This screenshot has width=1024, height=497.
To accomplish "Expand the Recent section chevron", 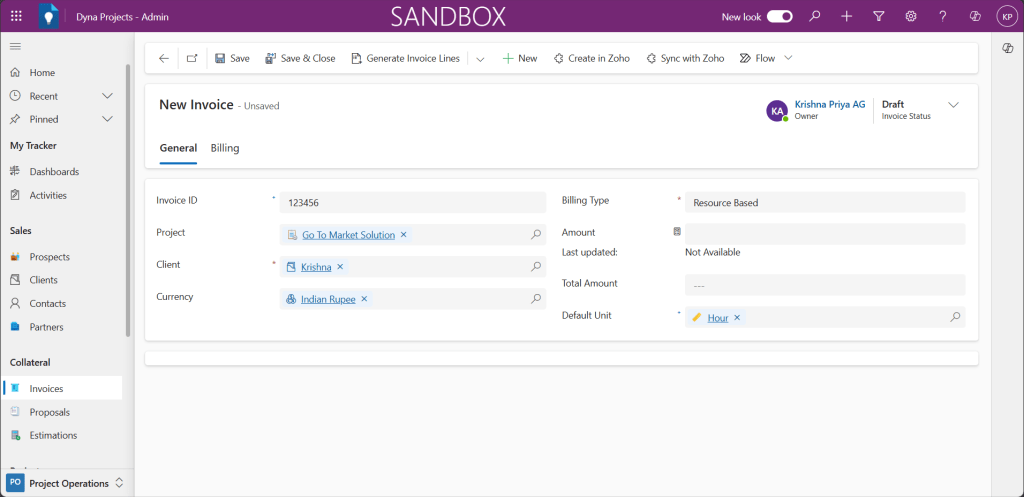I will point(107,96).
